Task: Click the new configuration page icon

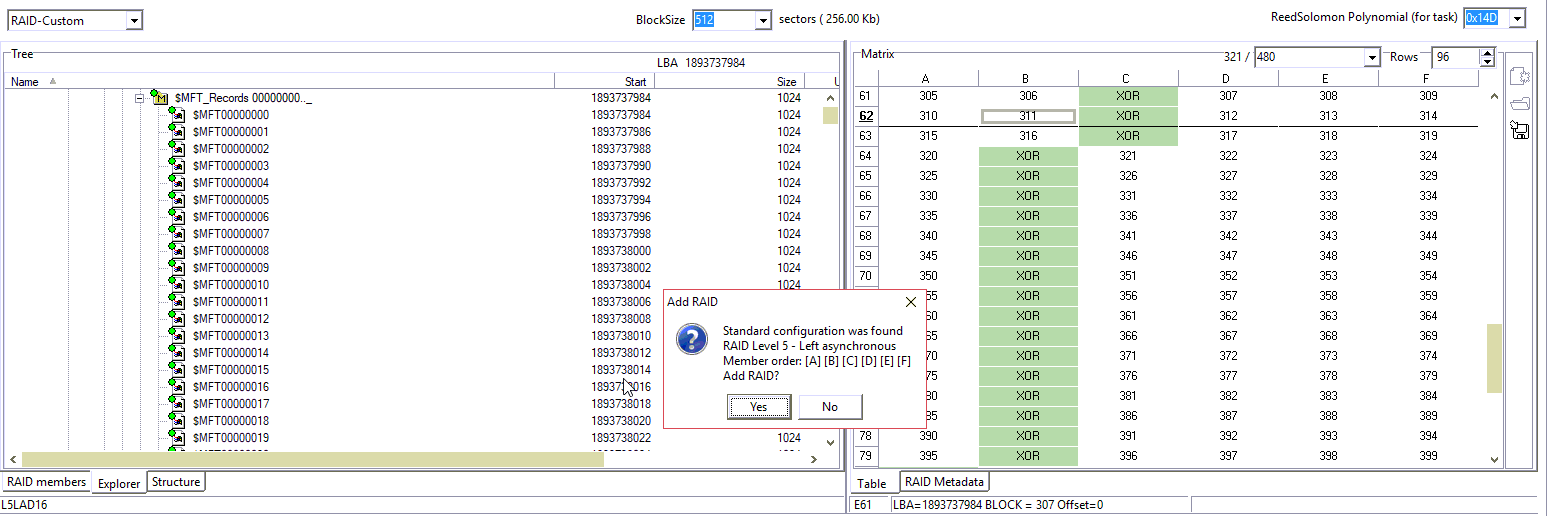Action: [1520, 76]
